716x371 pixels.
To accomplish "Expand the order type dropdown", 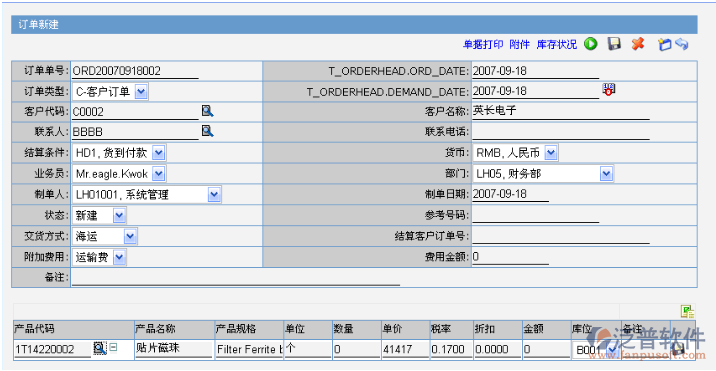I will coord(141,92).
